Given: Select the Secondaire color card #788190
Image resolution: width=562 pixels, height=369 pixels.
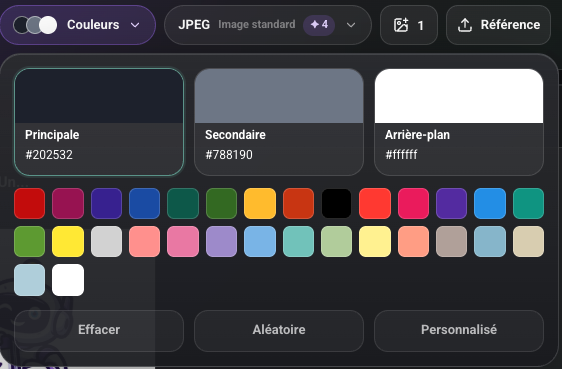Looking at the screenshot, I should point(279,122).
